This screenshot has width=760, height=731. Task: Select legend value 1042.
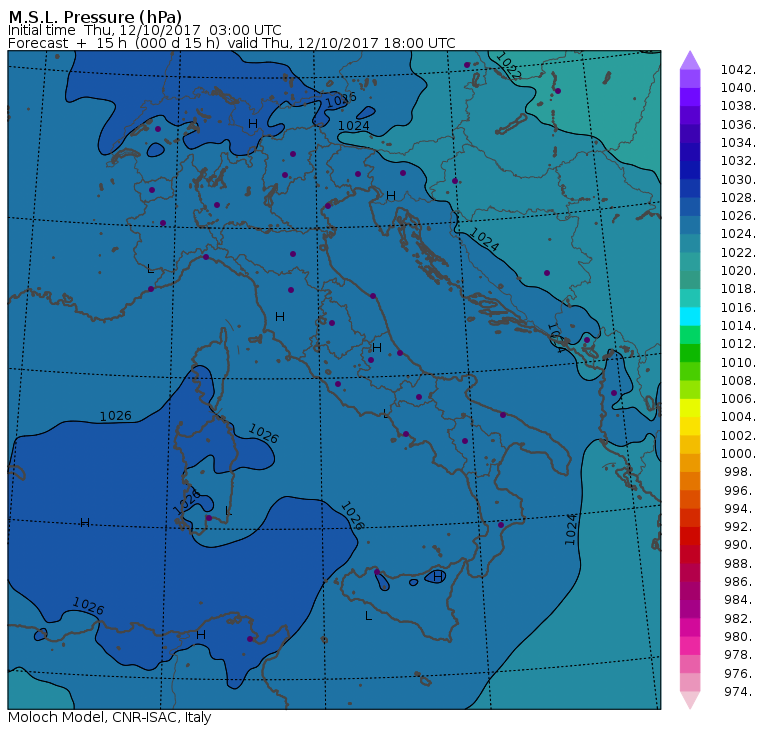point(738,70)
